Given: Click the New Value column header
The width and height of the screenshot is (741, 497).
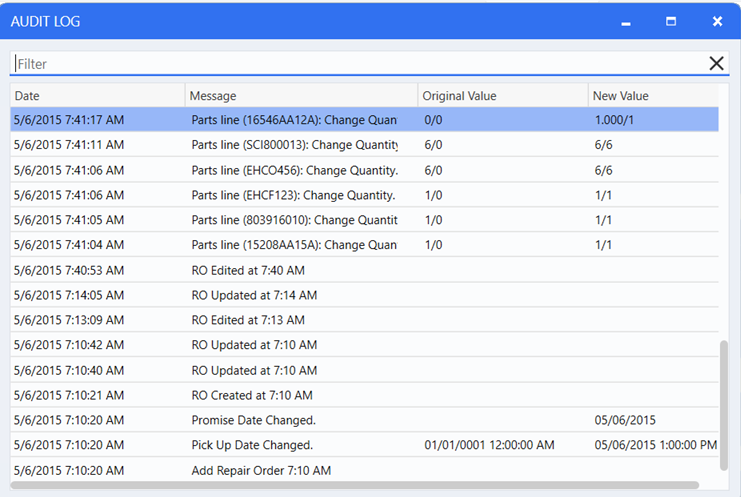Looking at the screenshot, I should coord(650,96).
